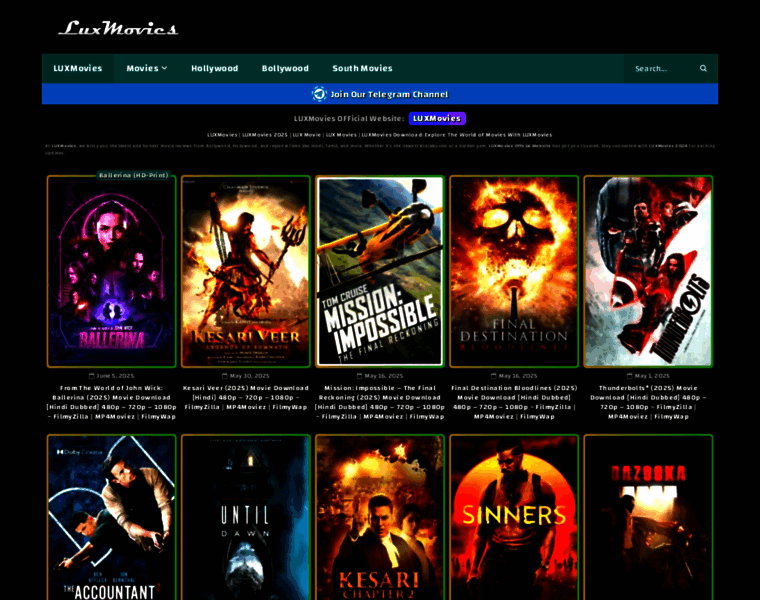Open the Until Dawn poster thumbnail
Screen dimensions: 760x600
[x=246, y=518]
